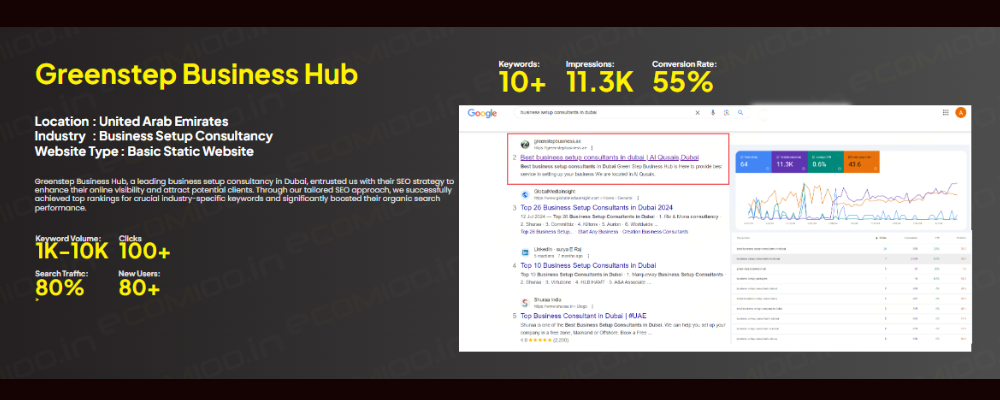The width and height of the screenshot is (1000, 400).
Task: Clear the search query with the X icon
Action: tap(698, 113)
